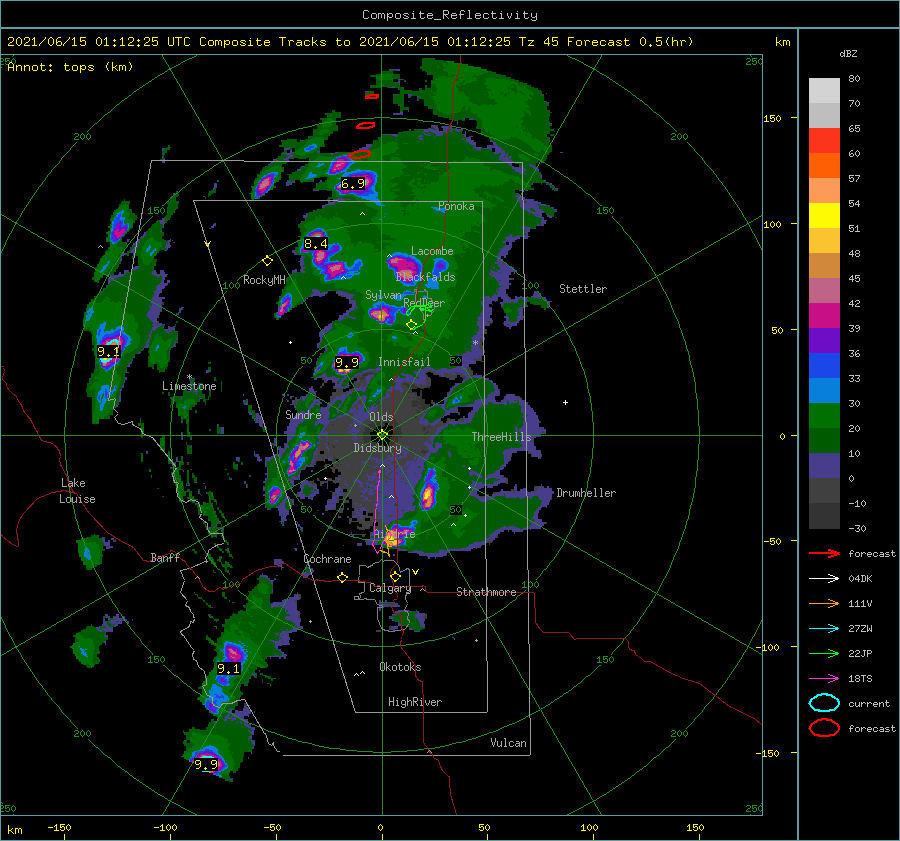Click the ThreeHills label
The width and height of the screenshot is (900, 841).
click(x=501, y=437)
